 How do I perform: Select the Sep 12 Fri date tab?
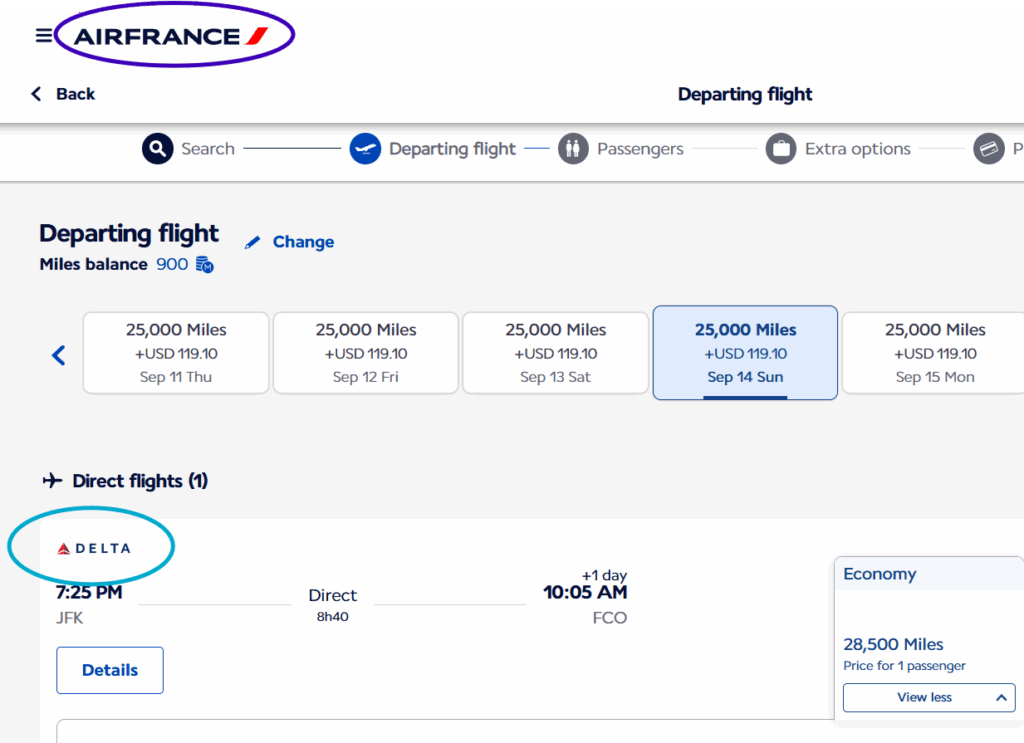366,353
